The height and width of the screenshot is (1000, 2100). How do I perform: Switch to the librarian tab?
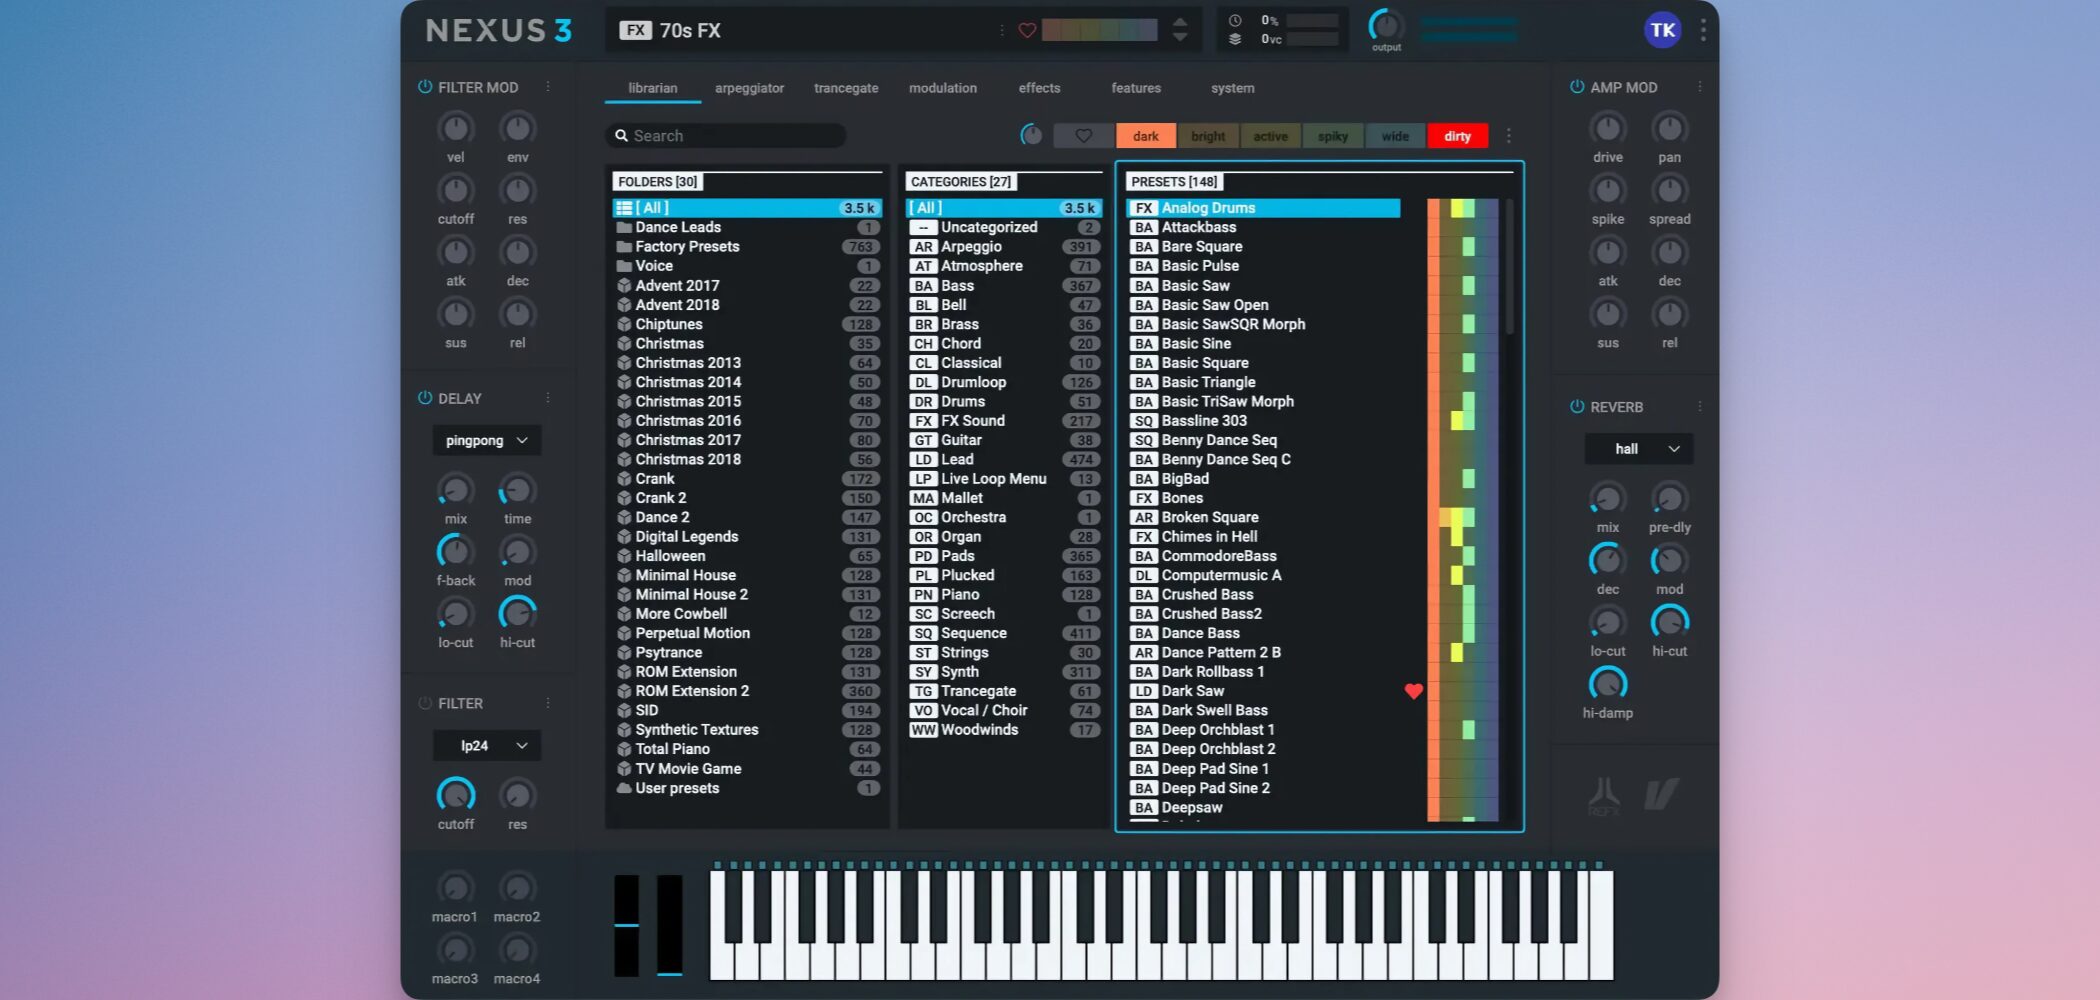(x=653, y=88)
